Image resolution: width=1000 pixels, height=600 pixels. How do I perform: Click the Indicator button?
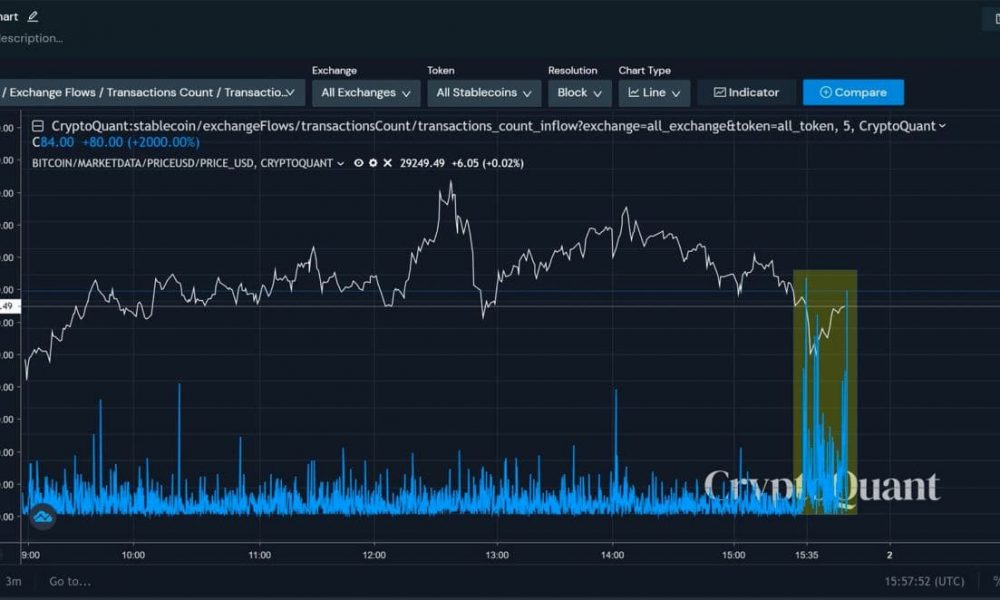point(746,92)
